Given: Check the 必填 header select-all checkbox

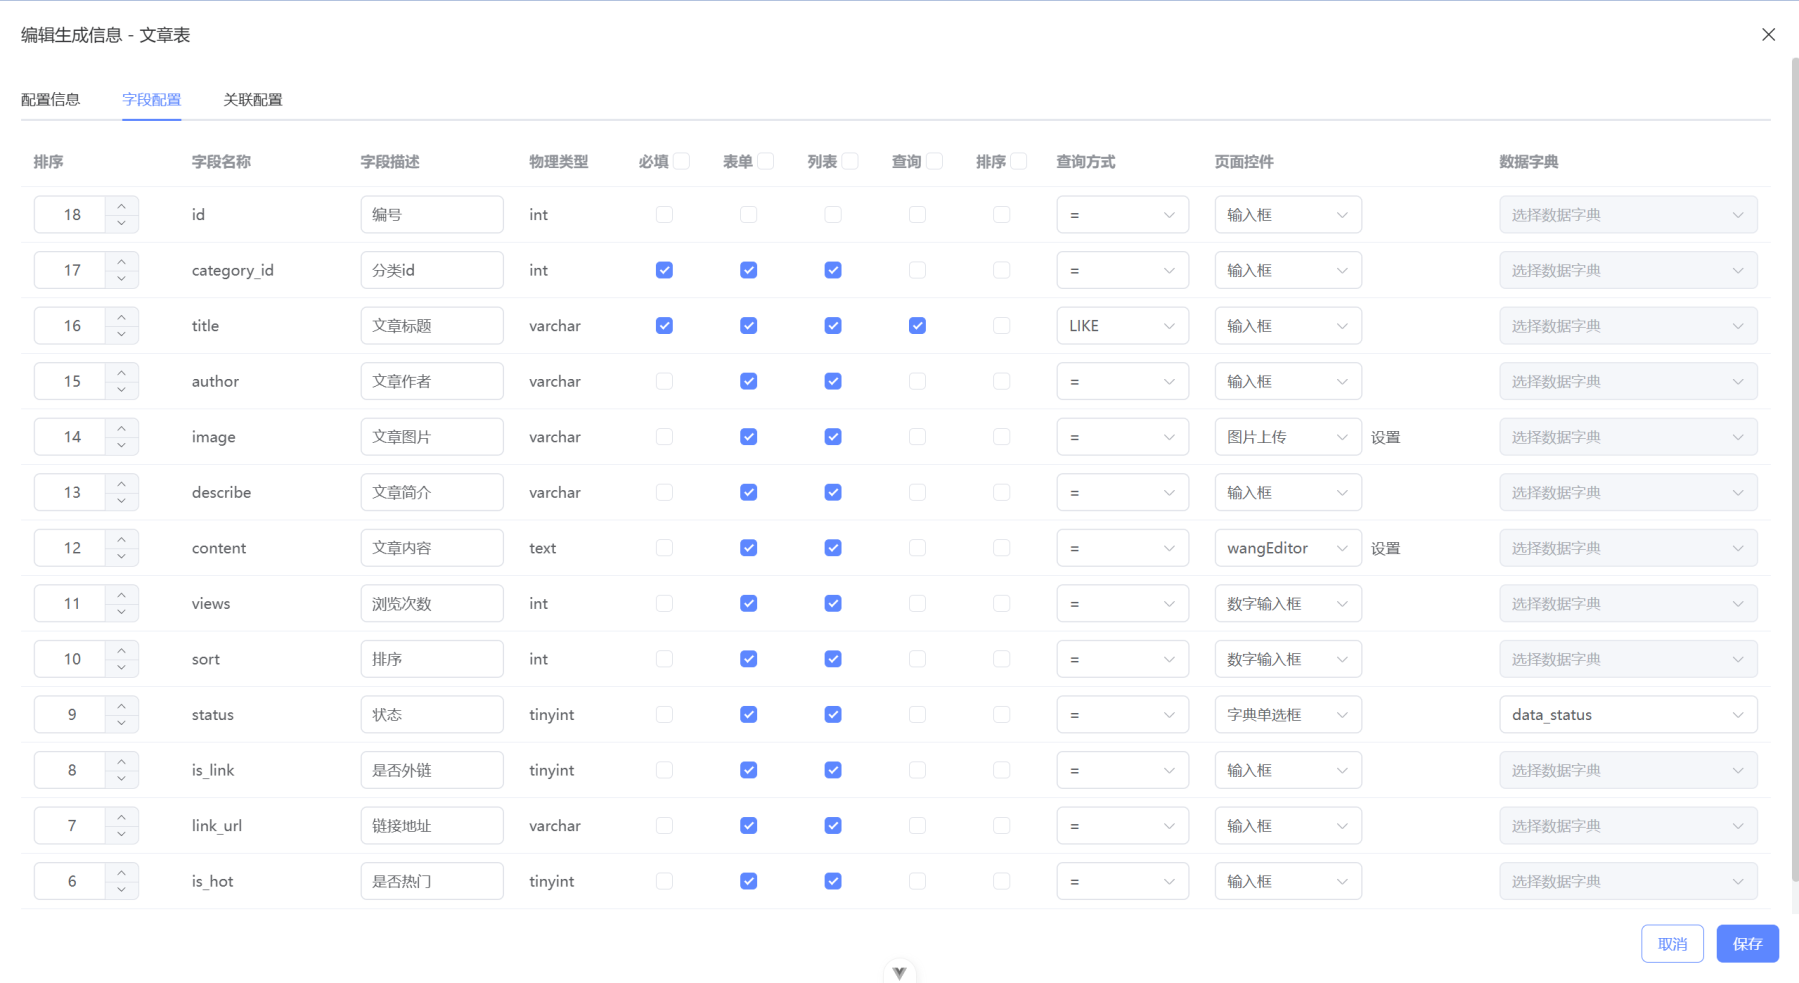Looking at the screenshot, I should point(682,161).
